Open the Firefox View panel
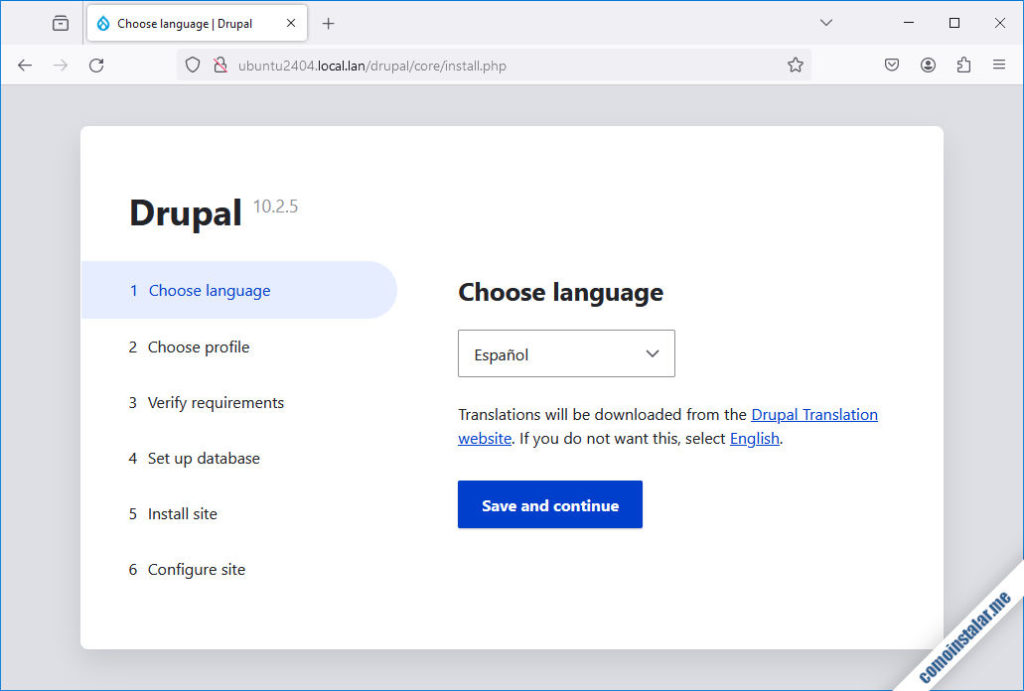The height and width of the screenshot is (691, 1024). tap(60, 22)
